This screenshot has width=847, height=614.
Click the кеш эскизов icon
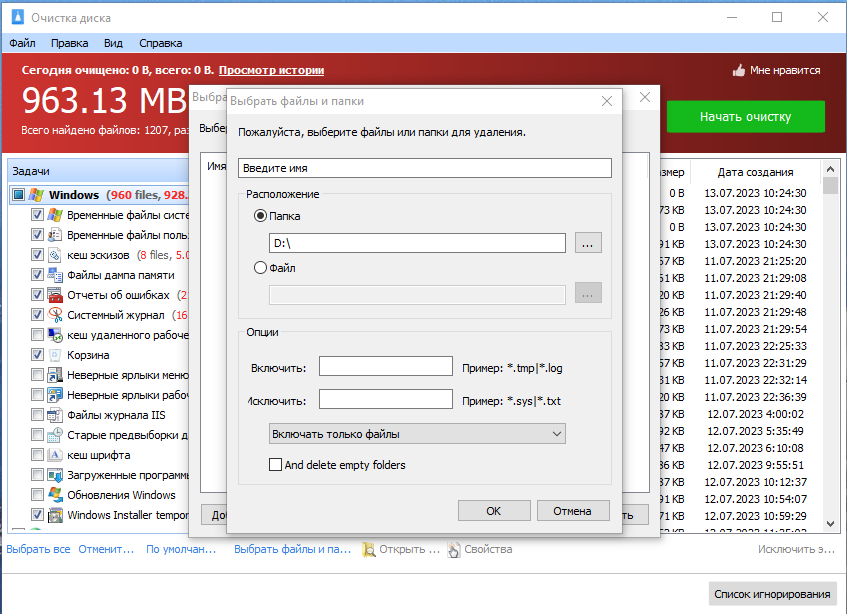(x=55, y=255)
